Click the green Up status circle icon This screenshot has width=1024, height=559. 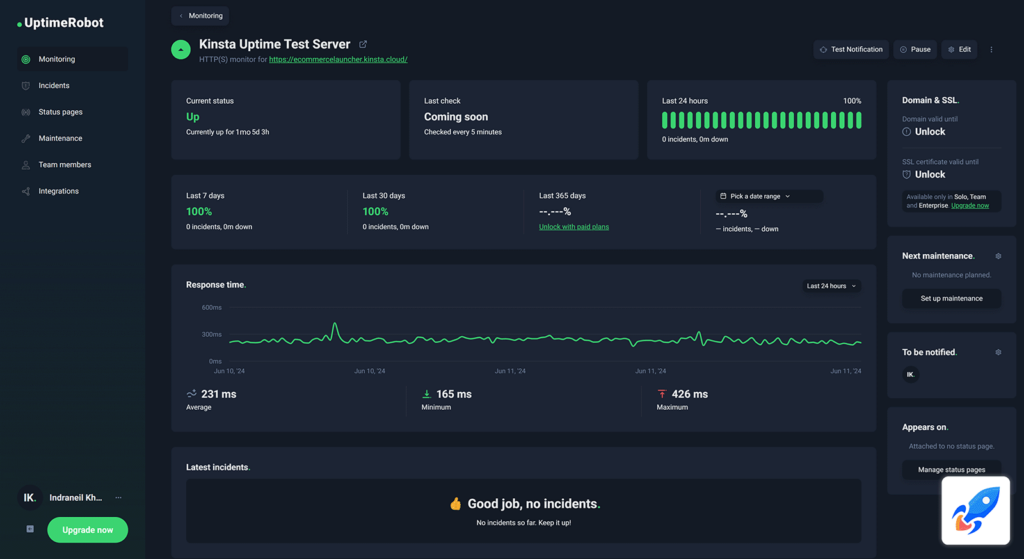tap(181, 50)
